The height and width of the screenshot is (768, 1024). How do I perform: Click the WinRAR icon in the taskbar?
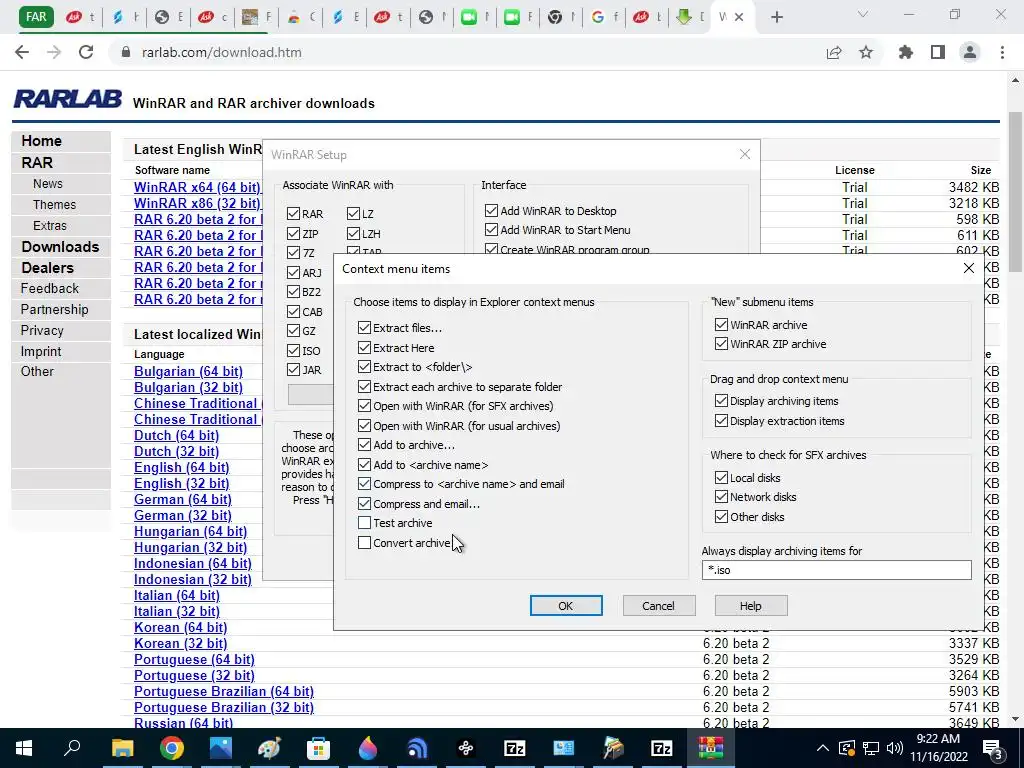pyautogui.click(x=711, y=748)
